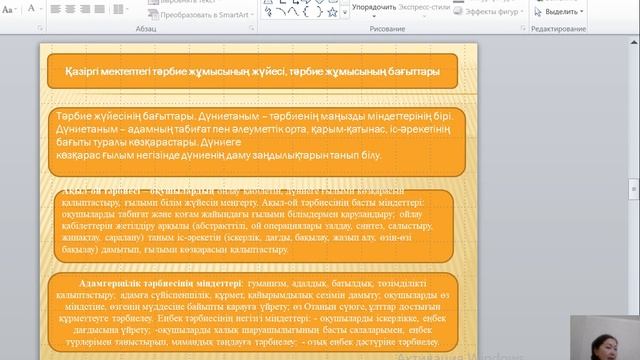This screenshot has width=640, height=360.
Task: Select the curve shape
Action: (293, 12)
